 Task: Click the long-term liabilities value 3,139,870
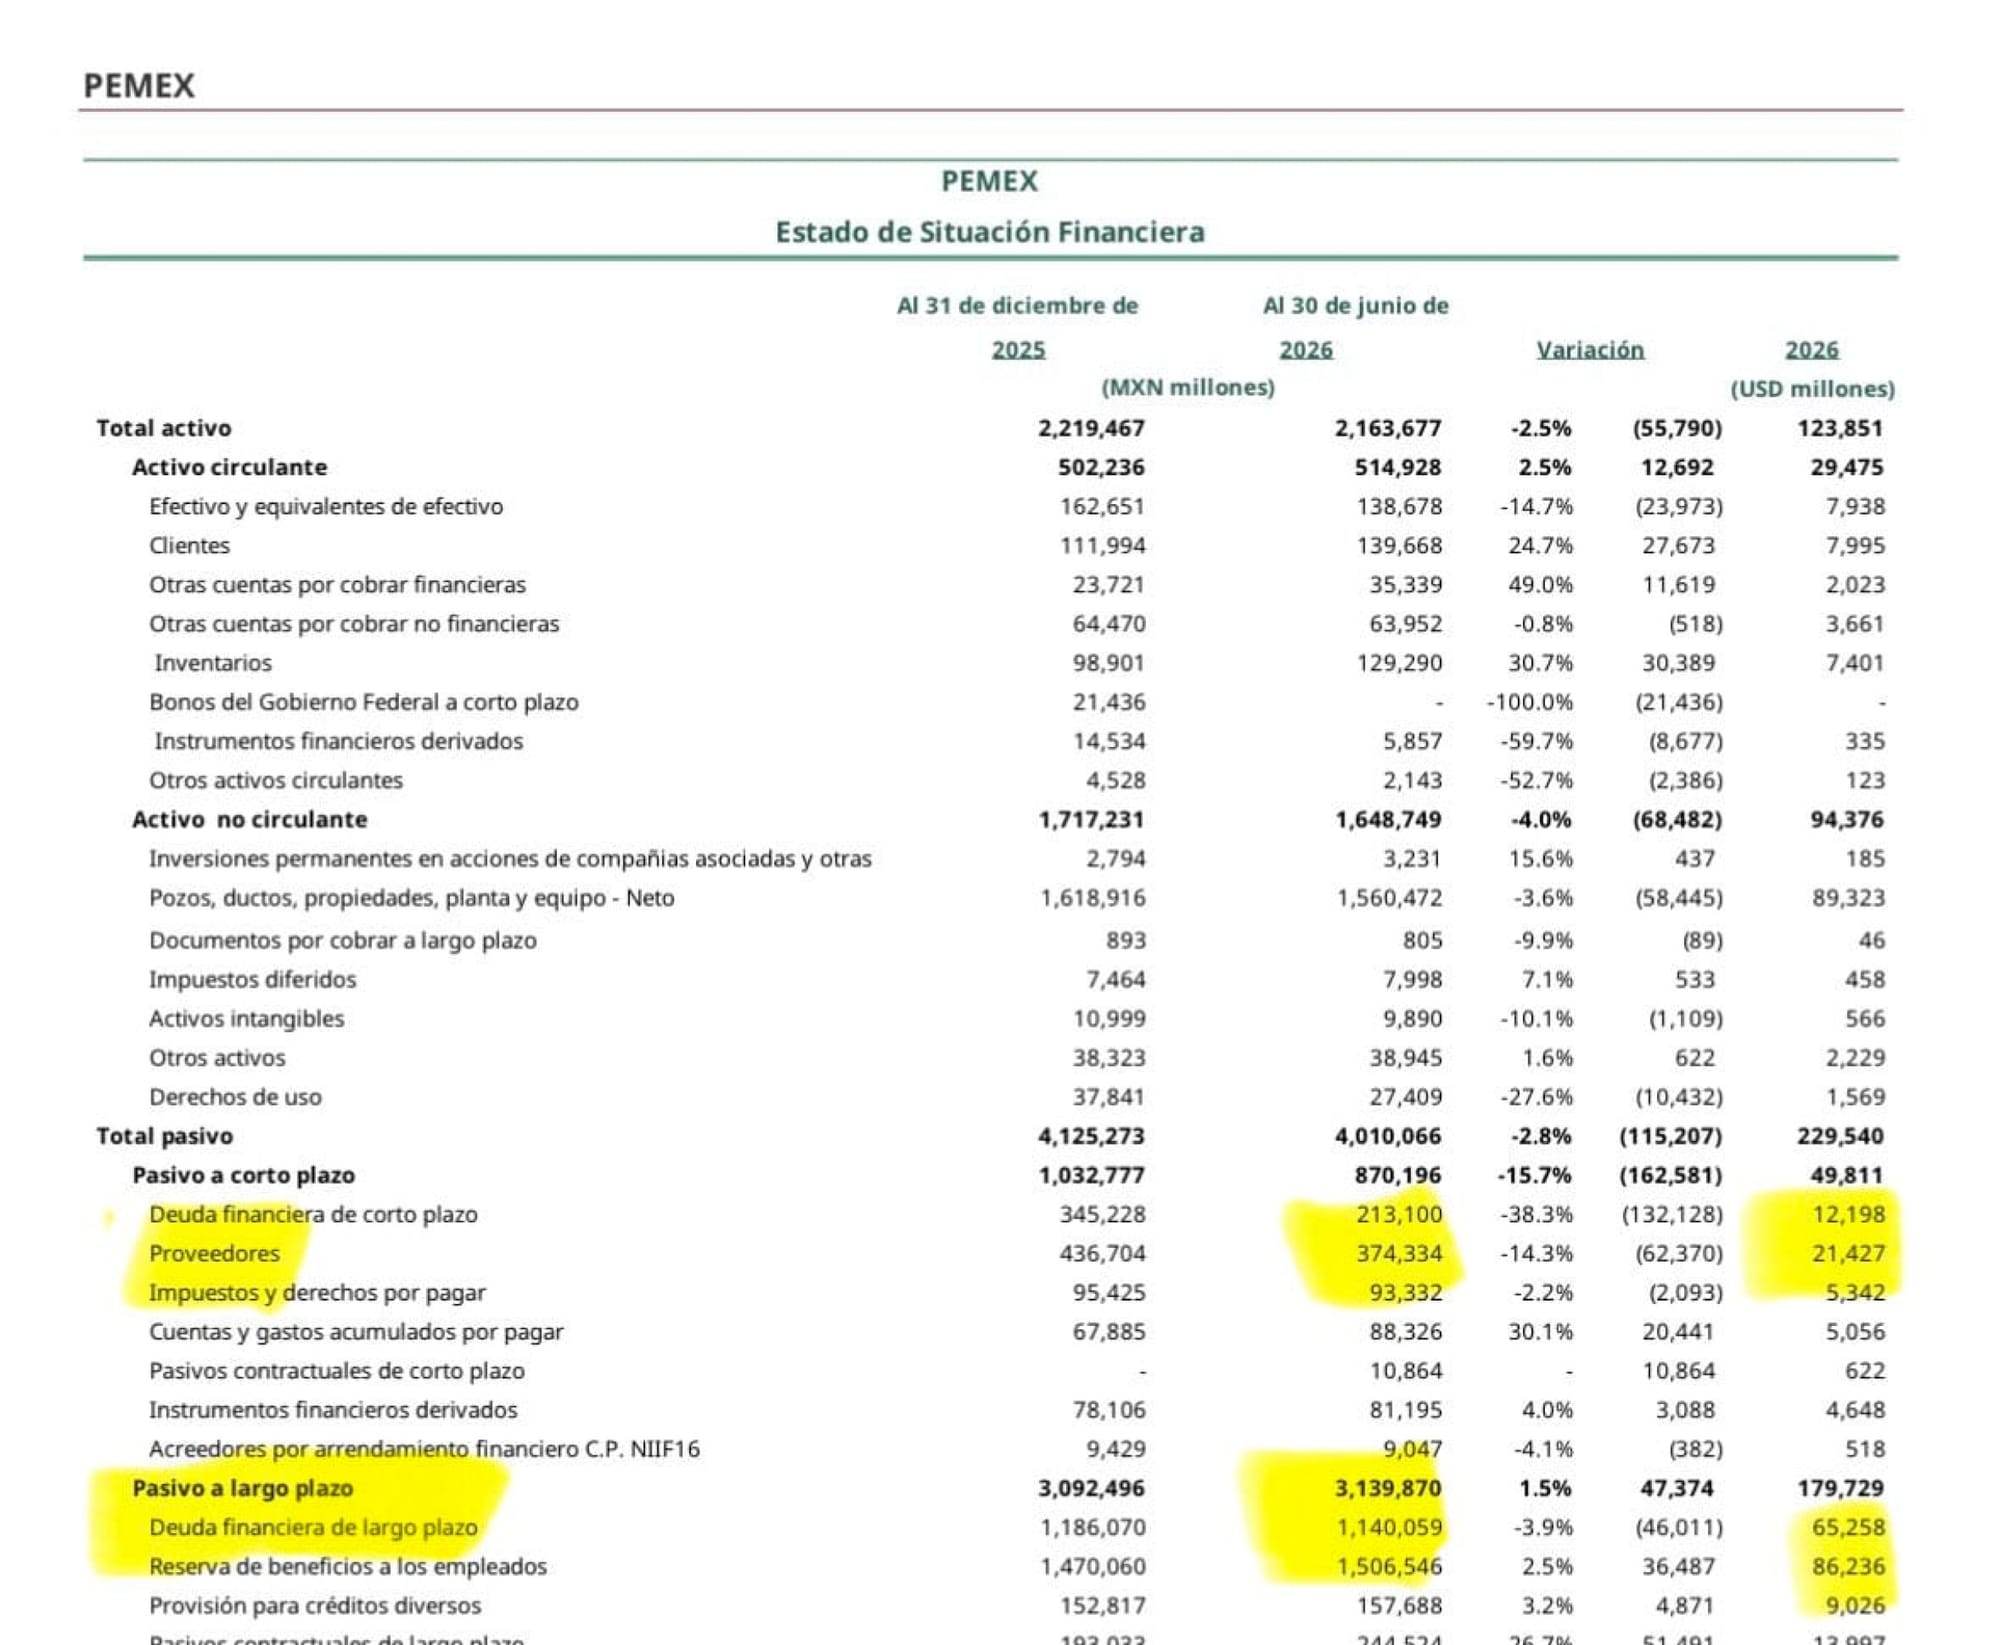coord(1388,1488)
